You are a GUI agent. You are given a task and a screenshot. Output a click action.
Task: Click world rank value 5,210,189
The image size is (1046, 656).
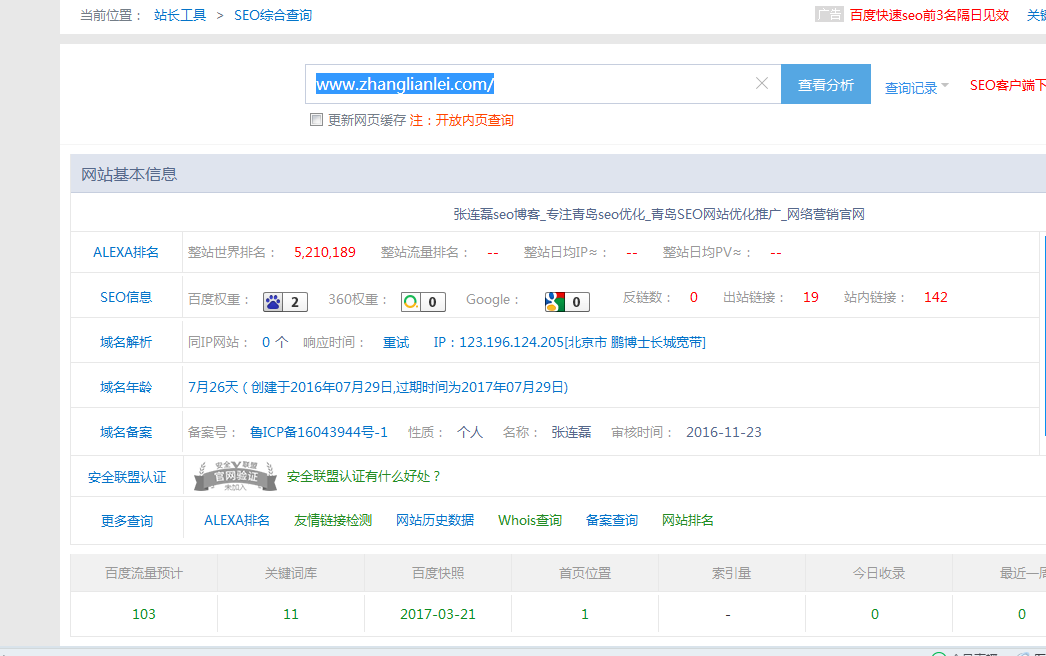coord(325,252)
